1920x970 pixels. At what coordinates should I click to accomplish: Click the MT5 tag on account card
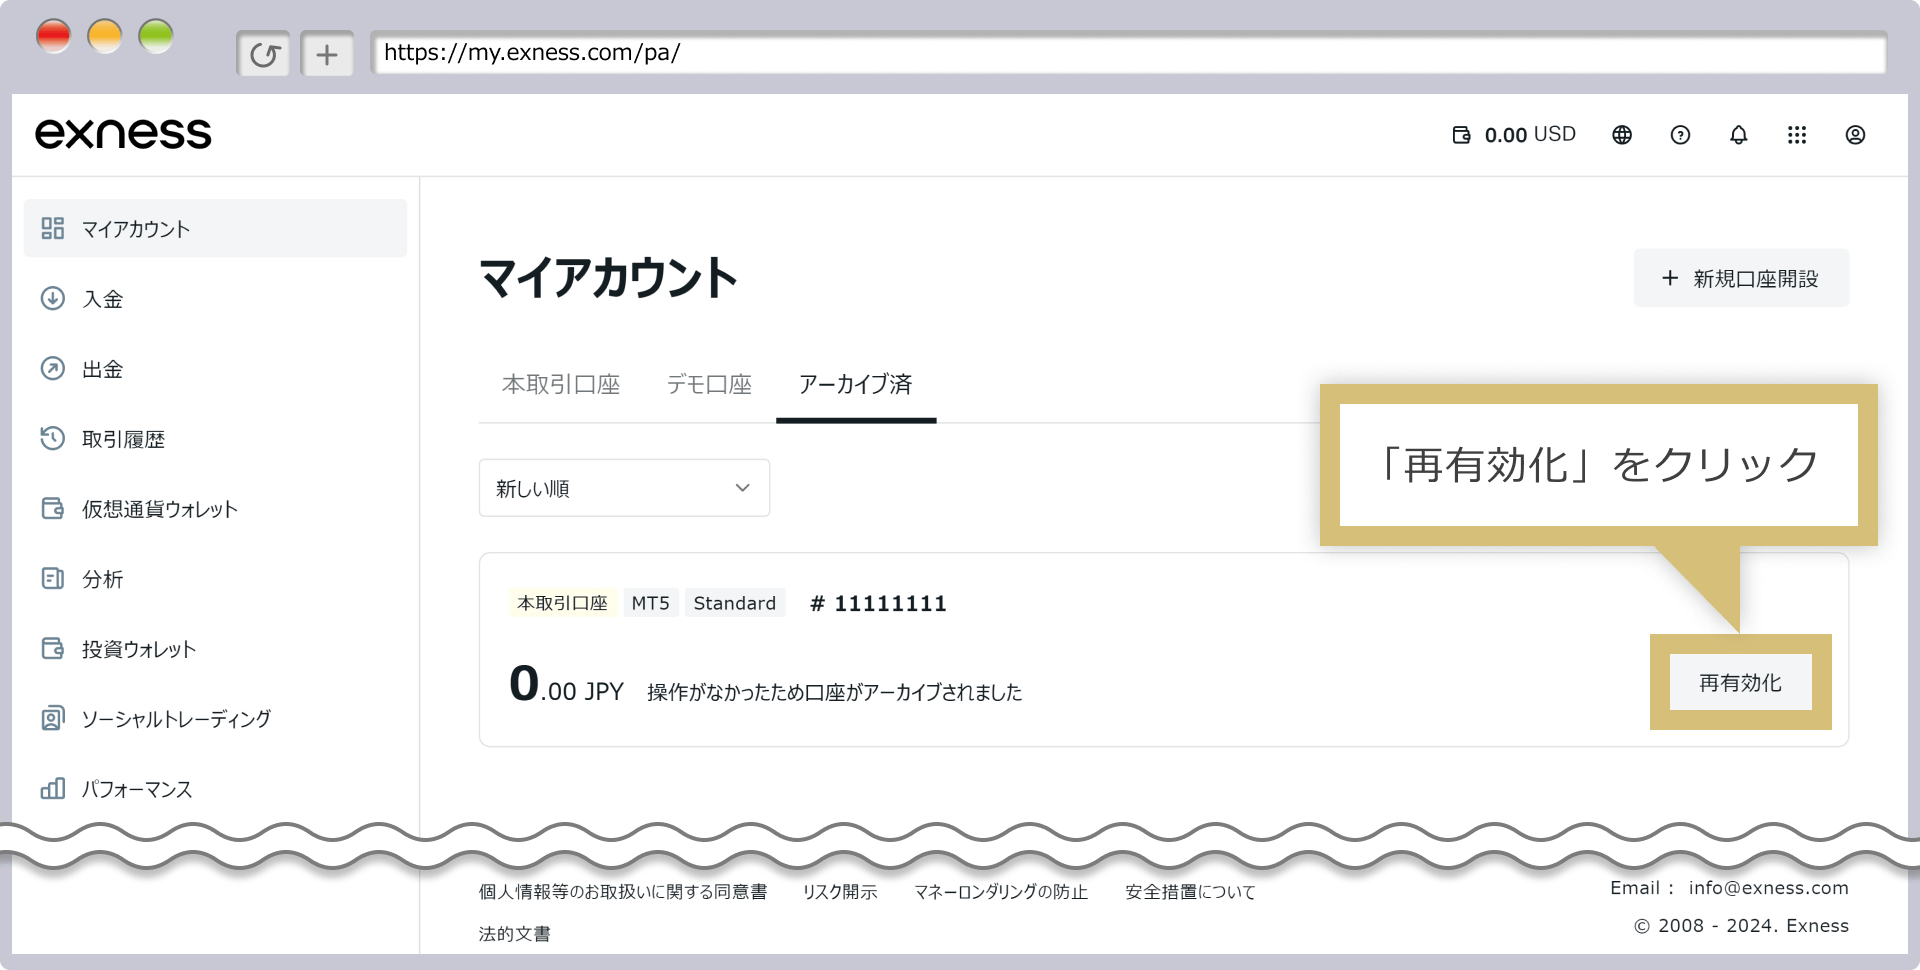[651, 603]
